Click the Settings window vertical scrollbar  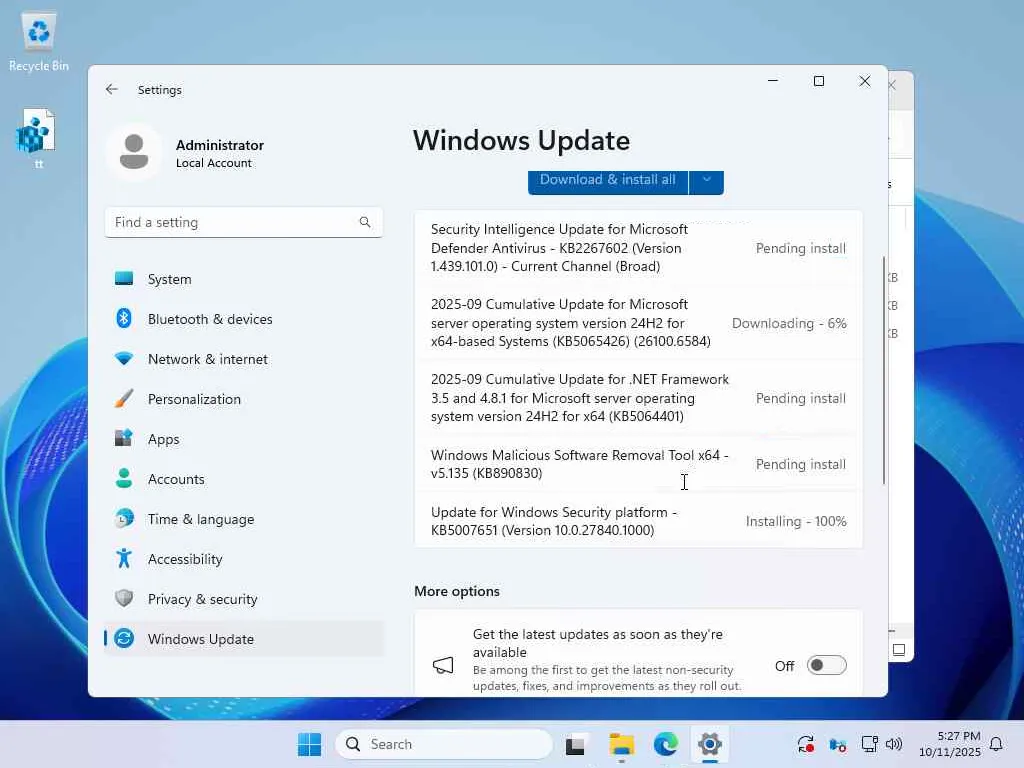click(884, 370)
